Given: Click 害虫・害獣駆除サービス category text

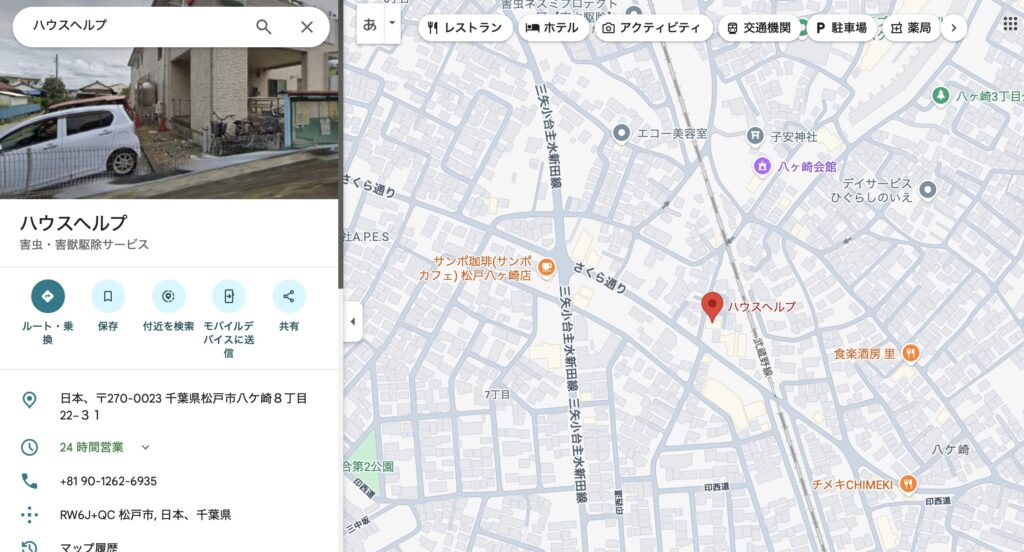Looking at the screenshot, I should click(x=84, y=244).
